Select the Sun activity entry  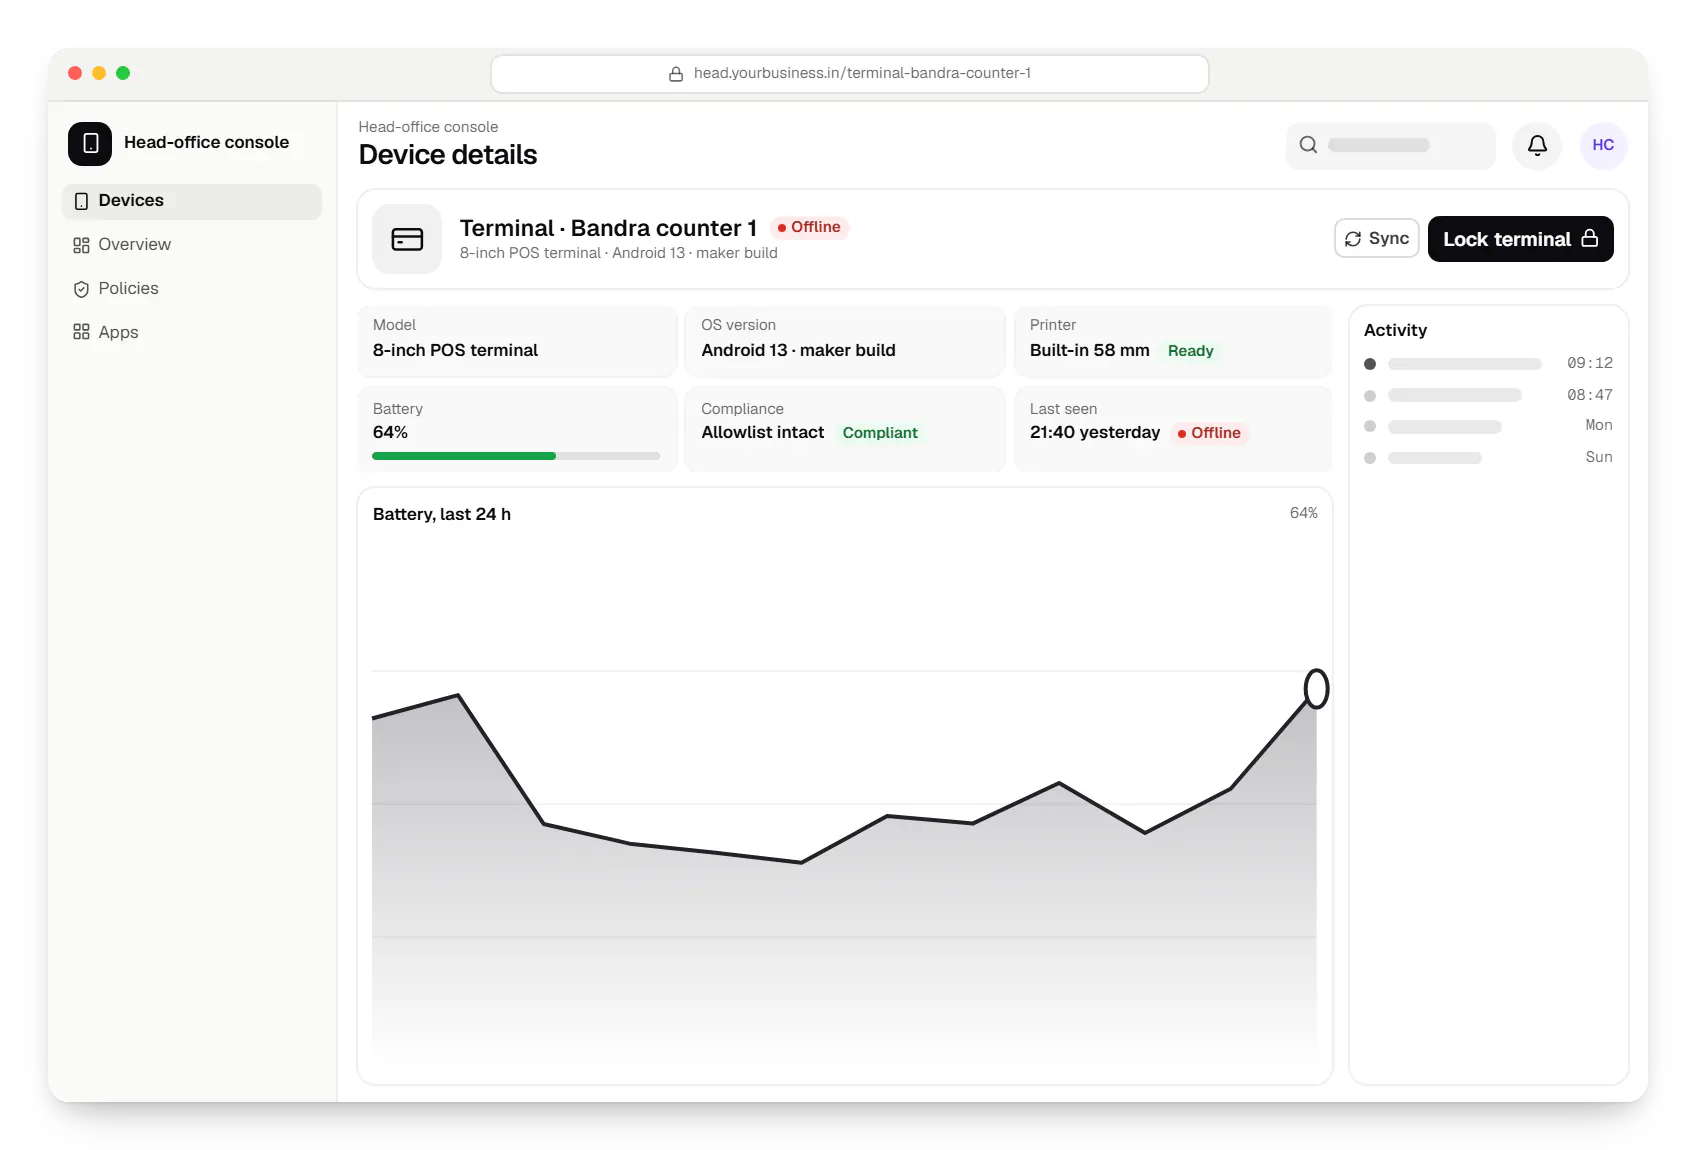click(x=1488, y=458)
